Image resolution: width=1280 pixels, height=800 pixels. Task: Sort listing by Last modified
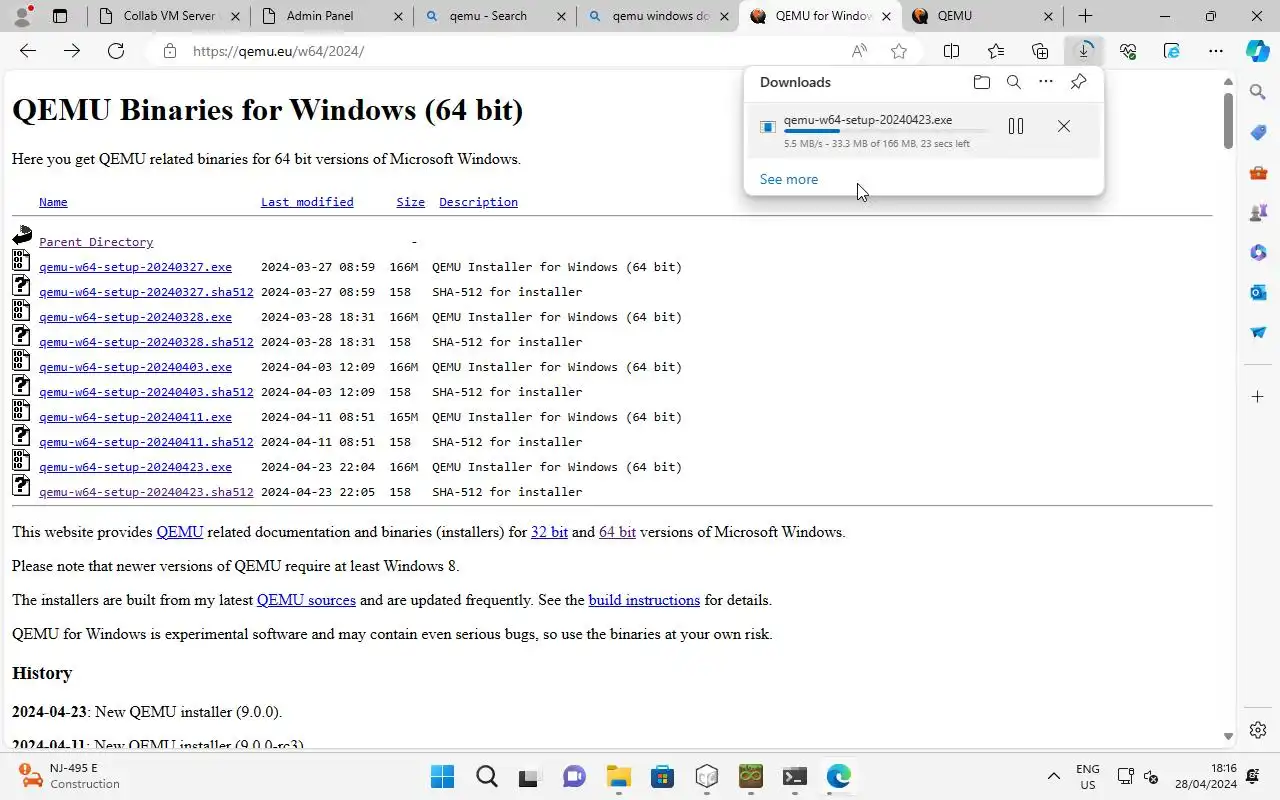307,202
